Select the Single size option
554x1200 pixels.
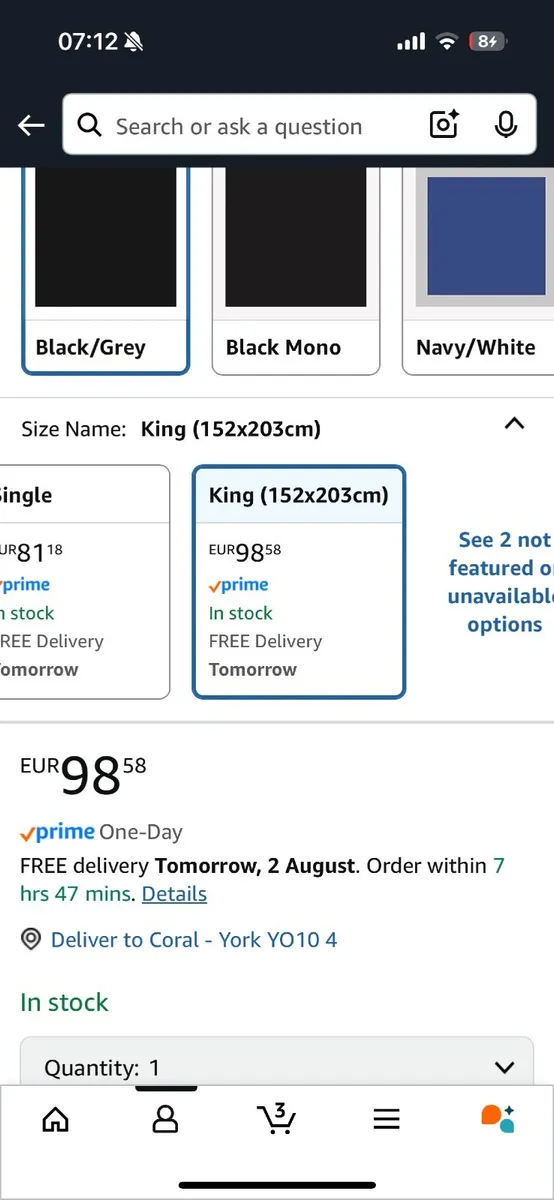coord(85,581)
